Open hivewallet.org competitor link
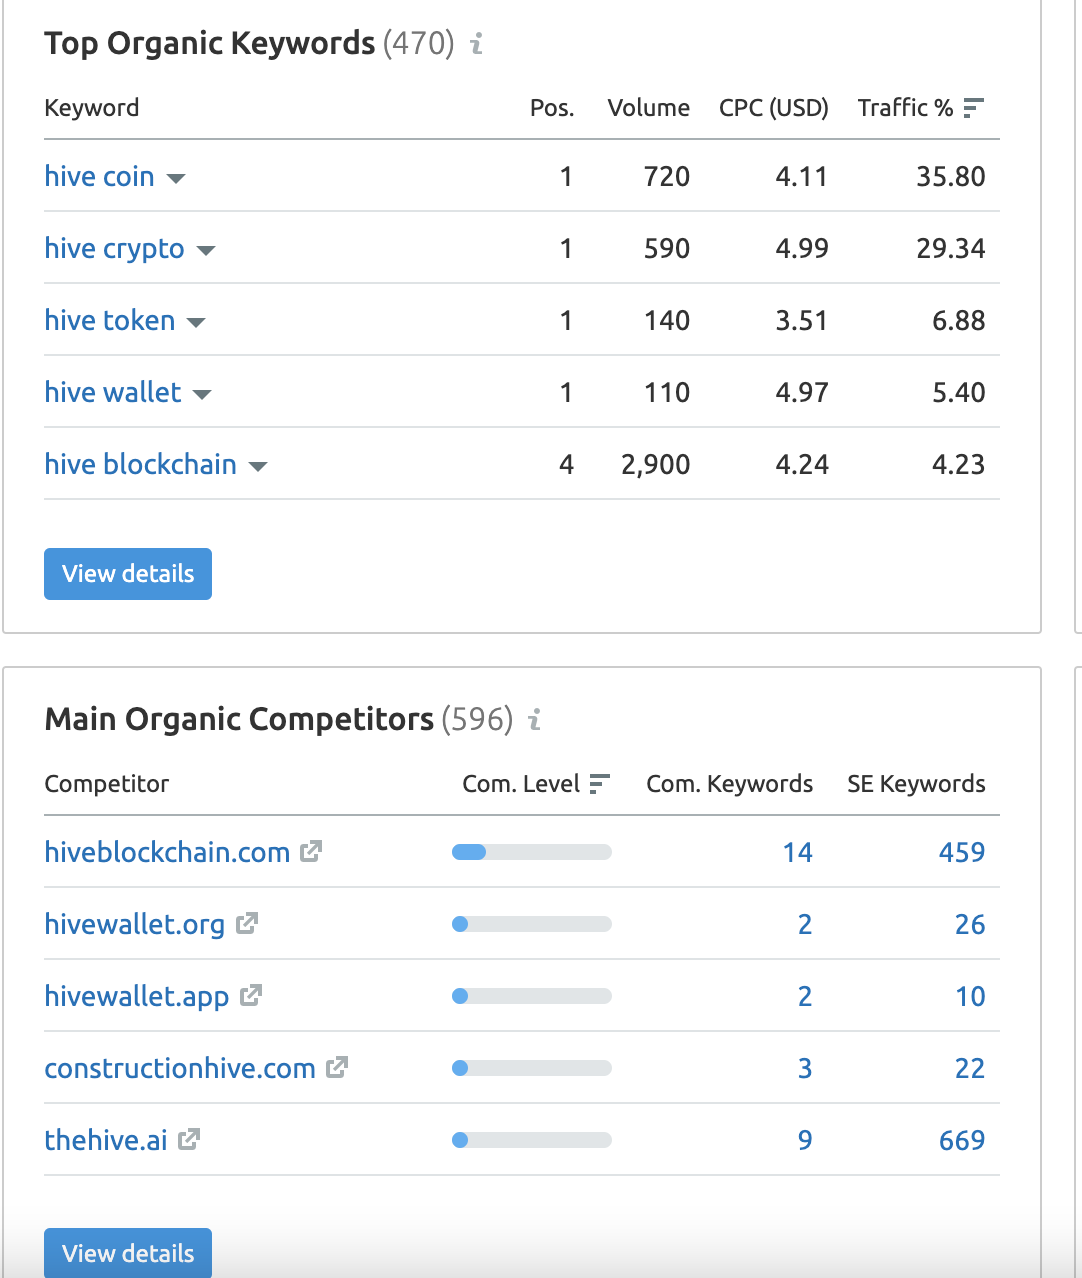Screen dimensions: 1082x1278 pyautogui.click(x=135, y=924)
